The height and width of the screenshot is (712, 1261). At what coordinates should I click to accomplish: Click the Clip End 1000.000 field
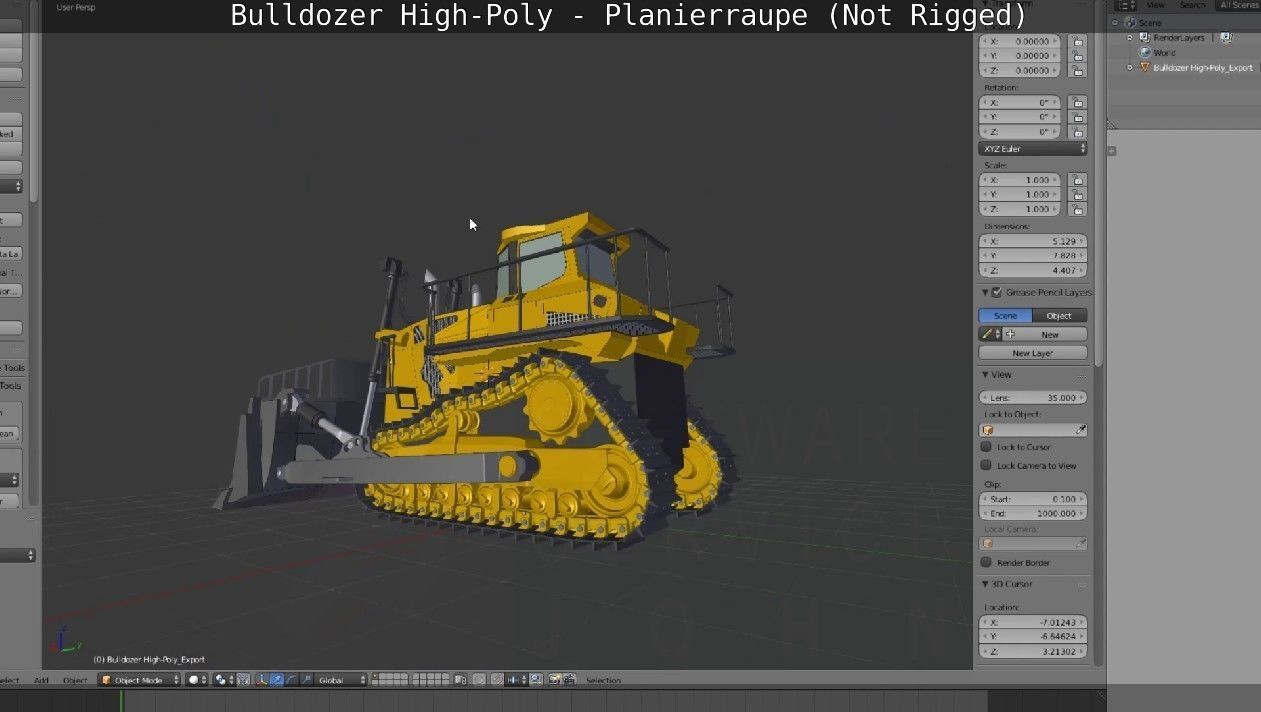1033,513
